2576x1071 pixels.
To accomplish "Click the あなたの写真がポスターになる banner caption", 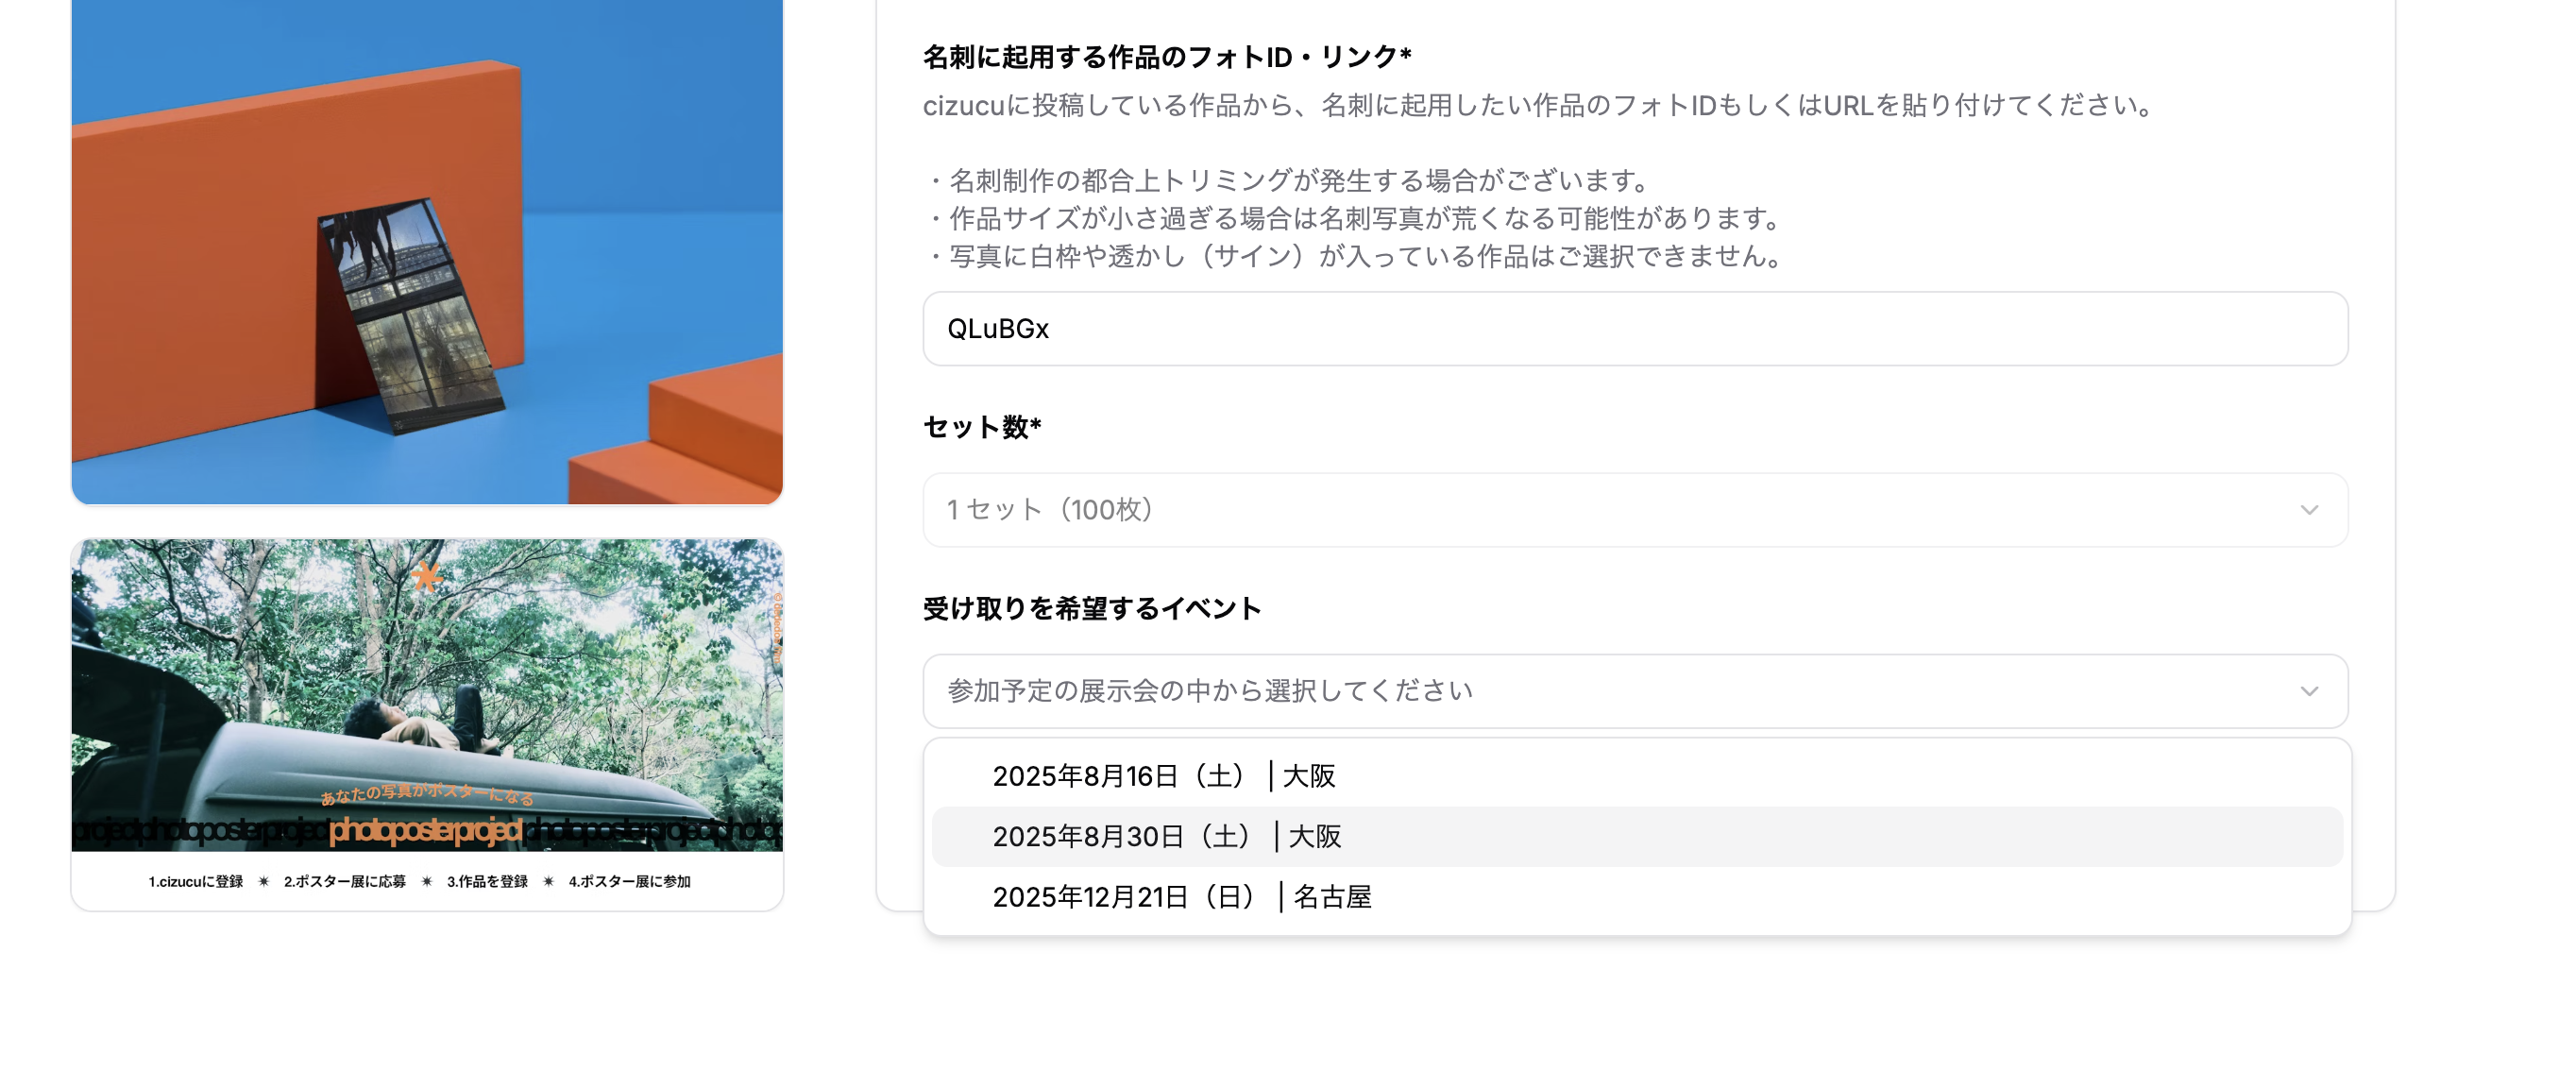I will [x=427, y=795].
